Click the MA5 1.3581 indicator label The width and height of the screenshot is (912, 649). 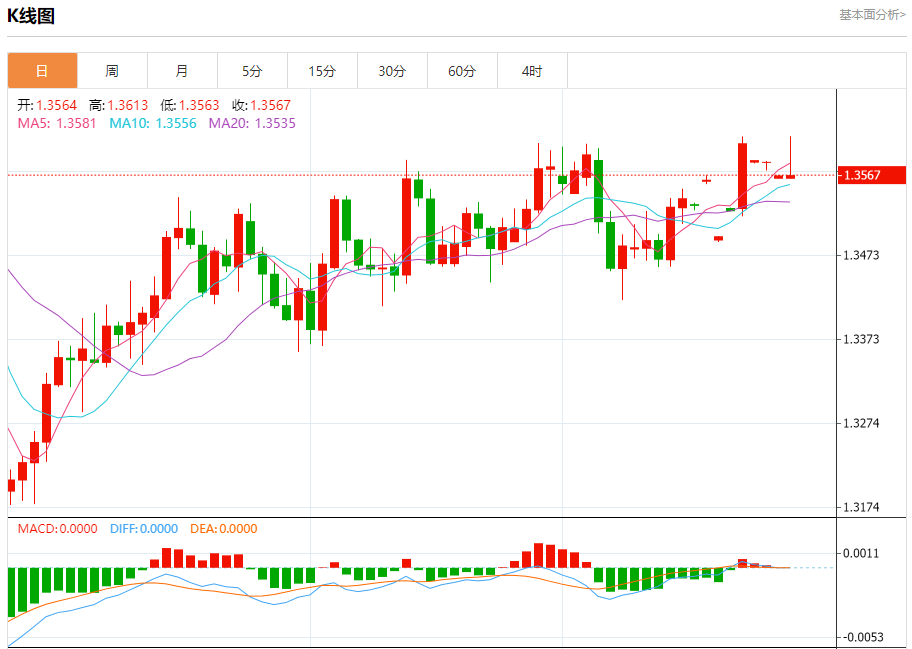pos(57,123)
